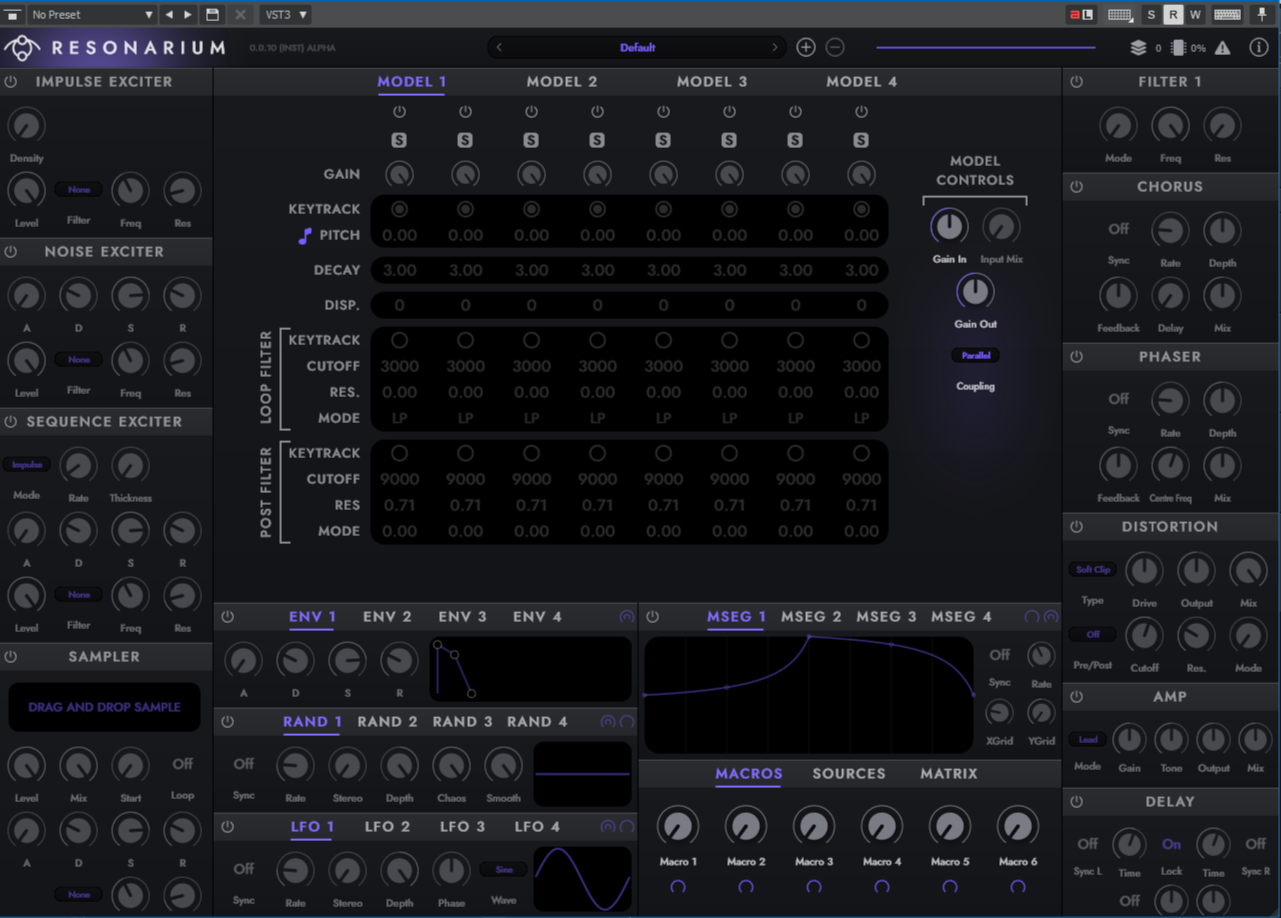Click the Resonarium logo icon
This screenshot has width=1281, height=918.
click(22, 48)
